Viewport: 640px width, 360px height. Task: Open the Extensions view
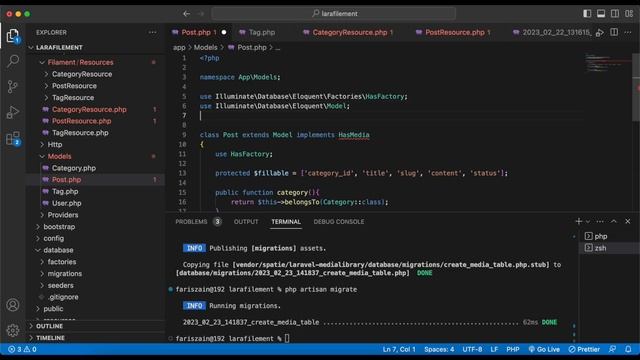tap(13, 138)
